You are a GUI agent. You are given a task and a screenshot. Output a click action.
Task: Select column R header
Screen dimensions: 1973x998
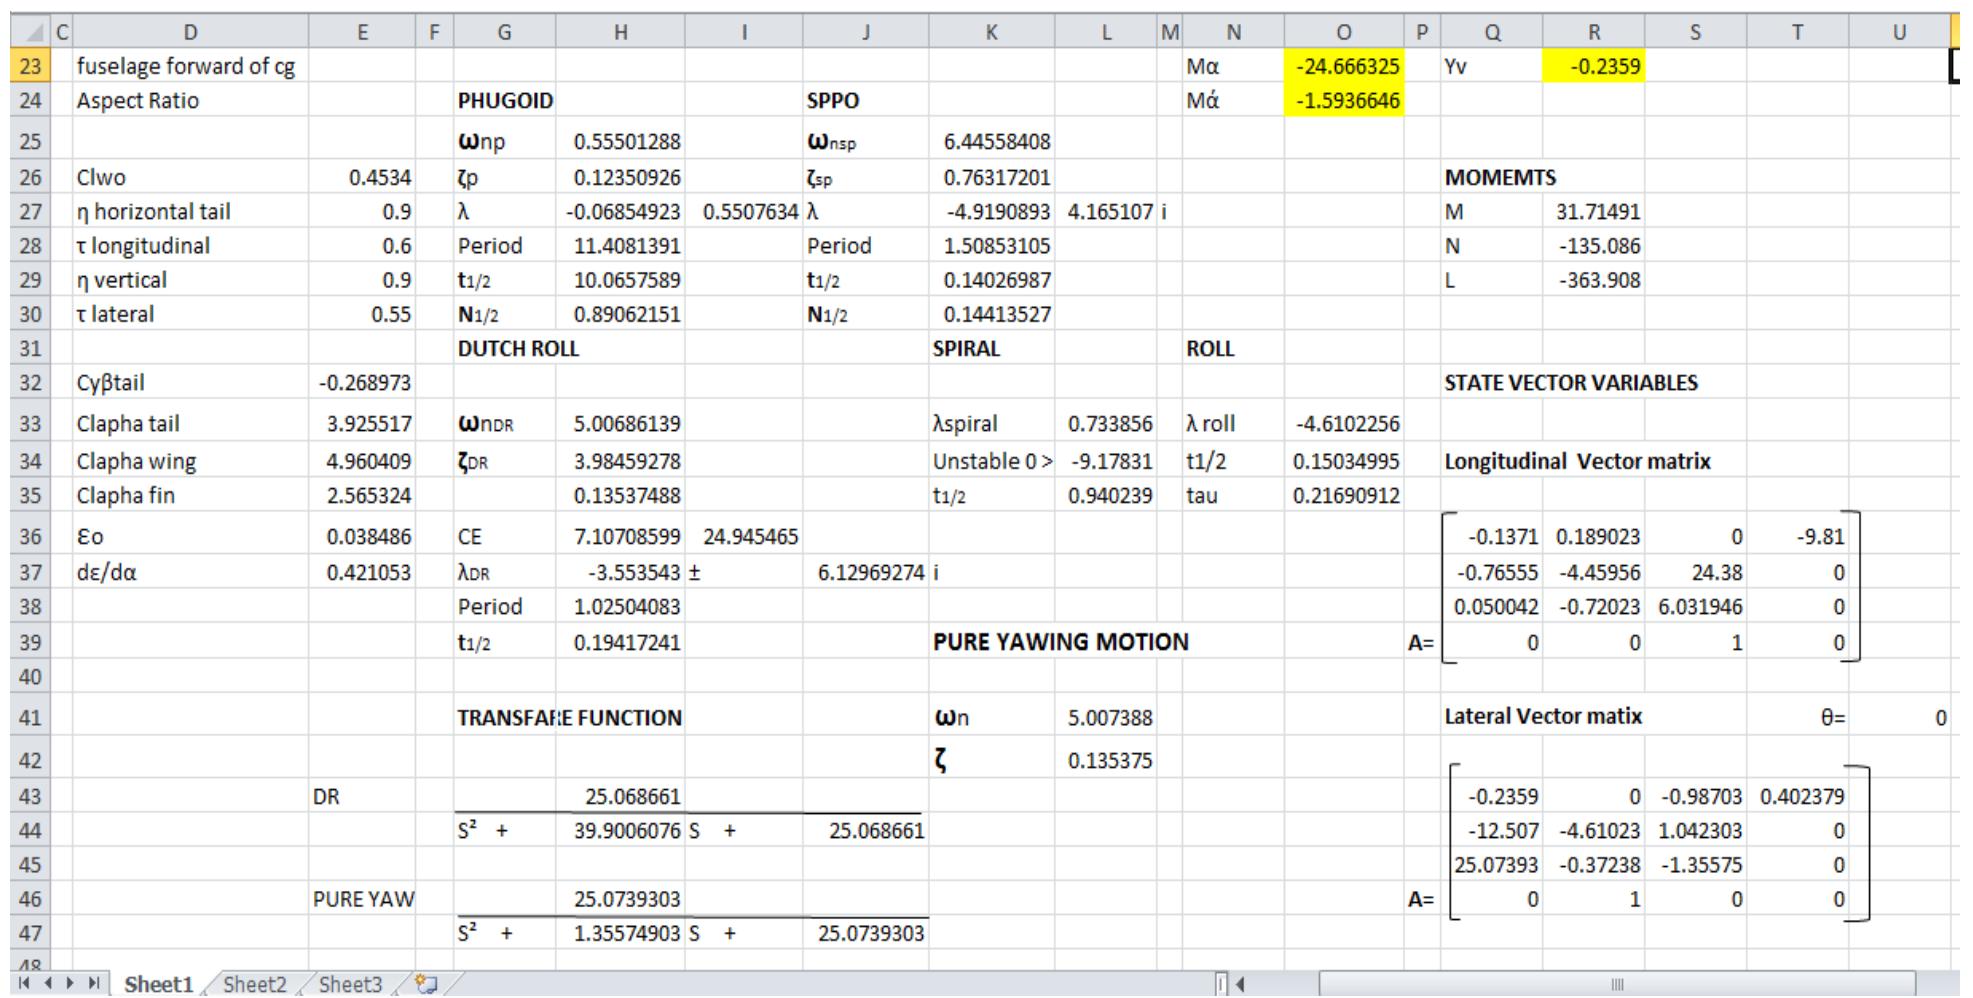1594,32
